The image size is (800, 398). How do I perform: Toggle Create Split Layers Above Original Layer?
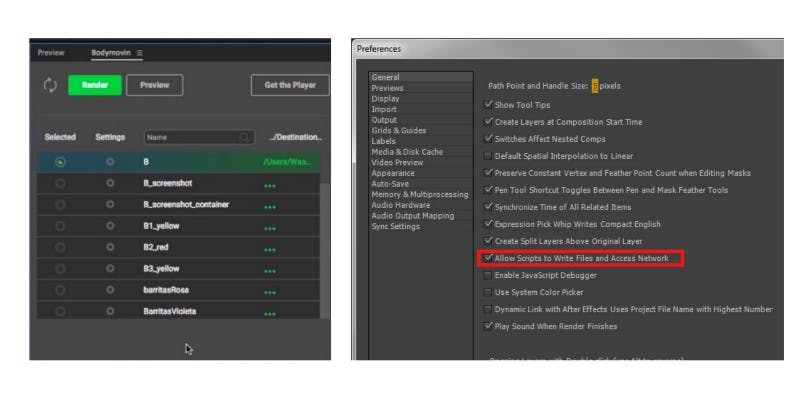[x=488, y=241]
